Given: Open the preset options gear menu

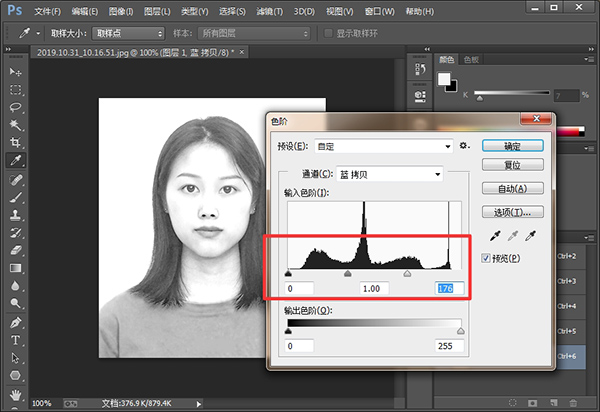Looking at the screenshot, I should [464, 146].
